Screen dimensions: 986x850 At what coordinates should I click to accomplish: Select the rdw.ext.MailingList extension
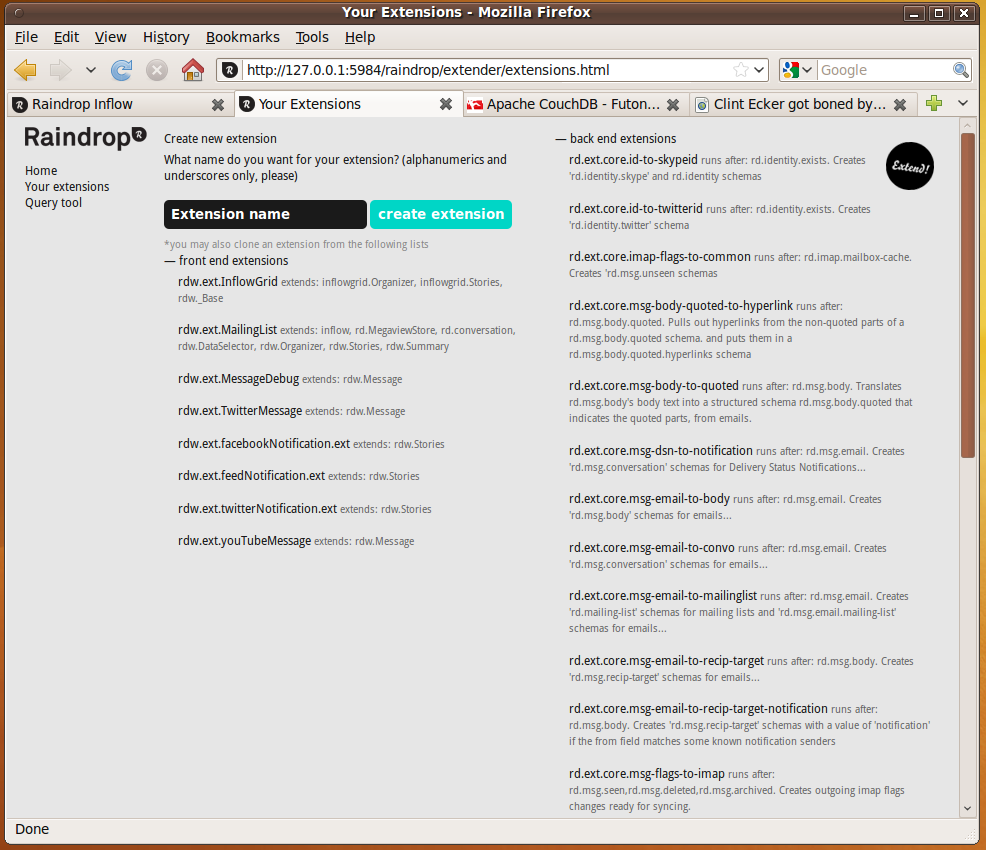click(x=228, y=329)
